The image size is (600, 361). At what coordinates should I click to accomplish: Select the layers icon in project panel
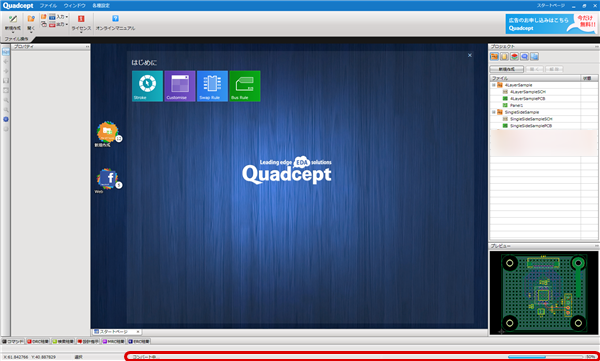pyautogui.click(x=514, y=57)
